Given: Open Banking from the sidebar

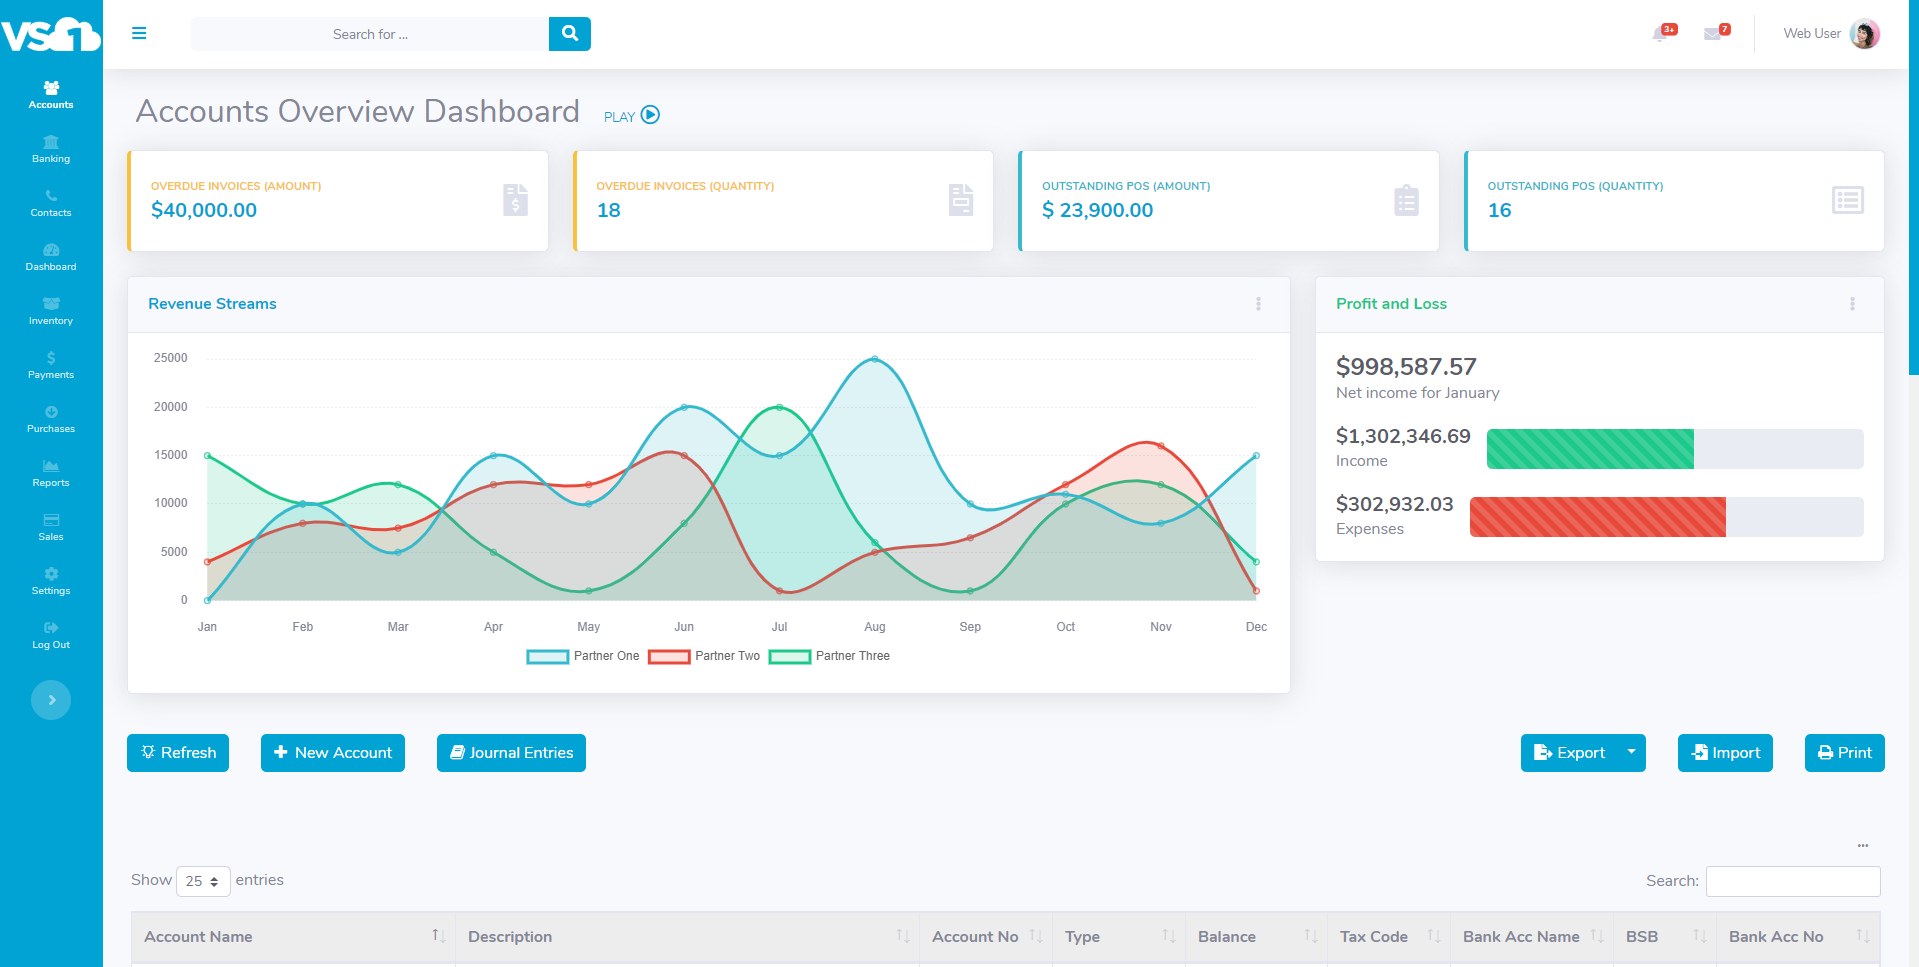Looking at the screenshot, I should (x=51, y=149).
